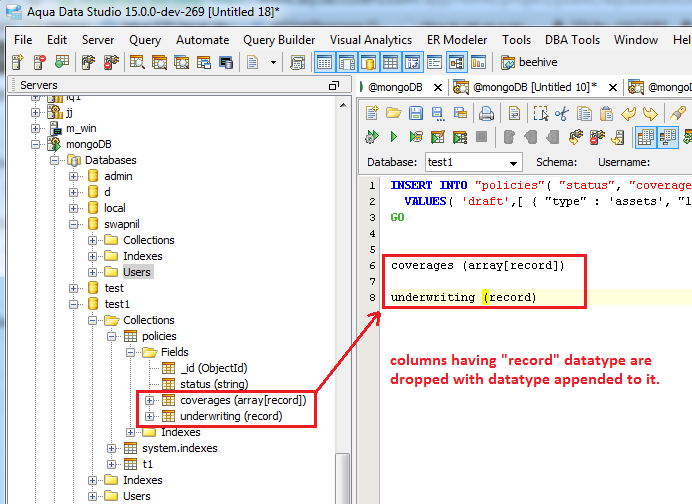692x504 pixels.
Task: Toggle the unhighlighted list panel view button
Action: (x=434, y=62)
